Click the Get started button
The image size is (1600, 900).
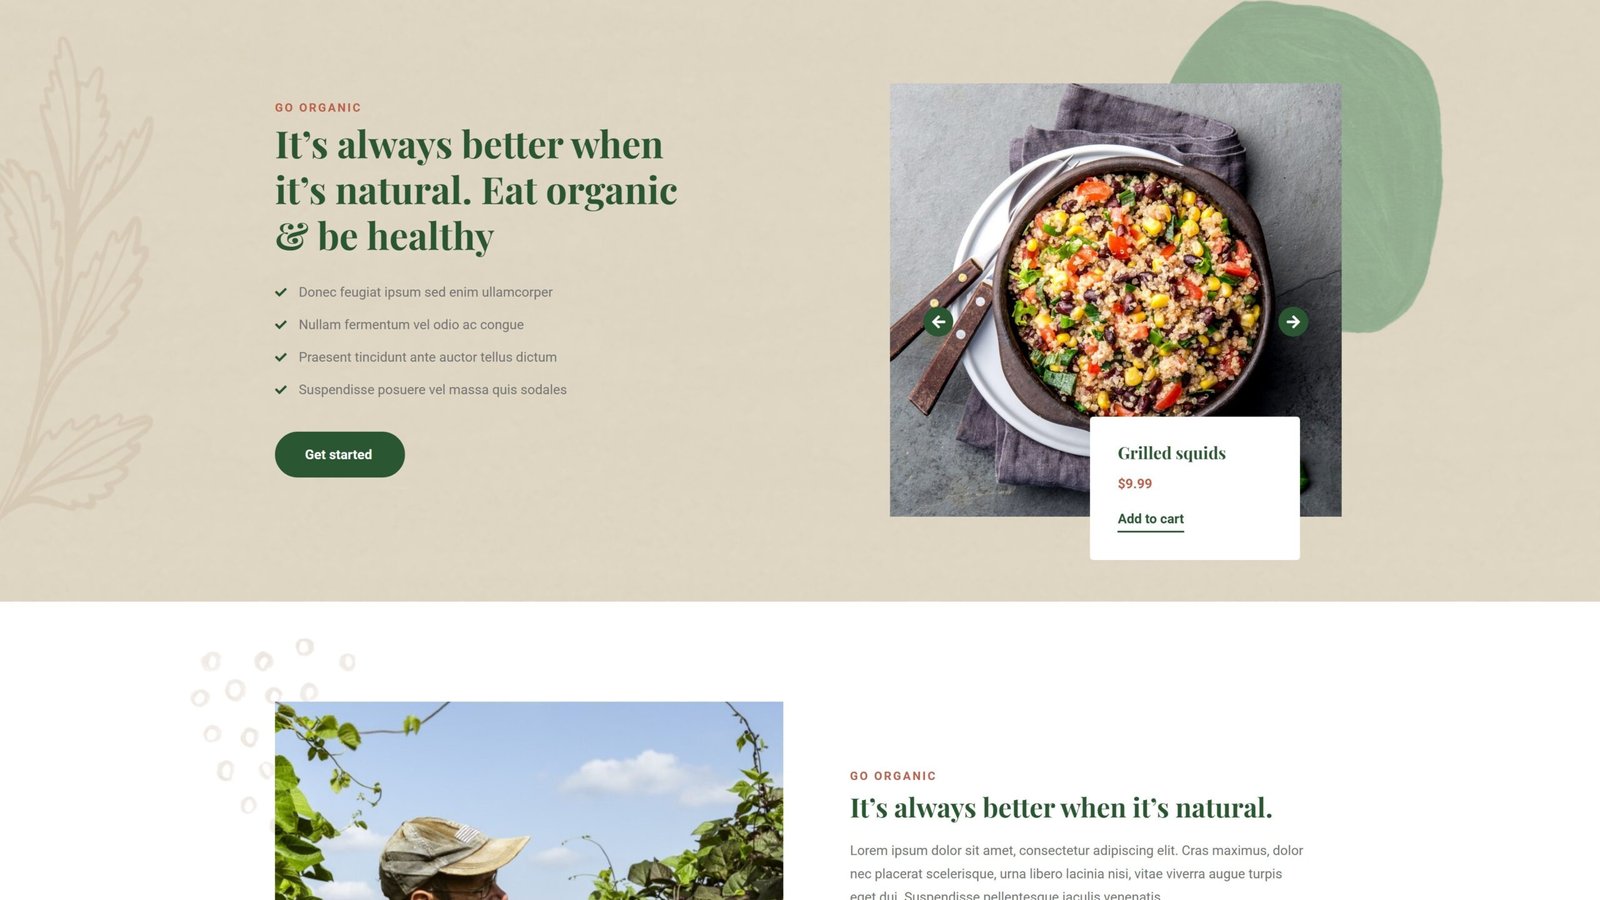tap(340, 454)
